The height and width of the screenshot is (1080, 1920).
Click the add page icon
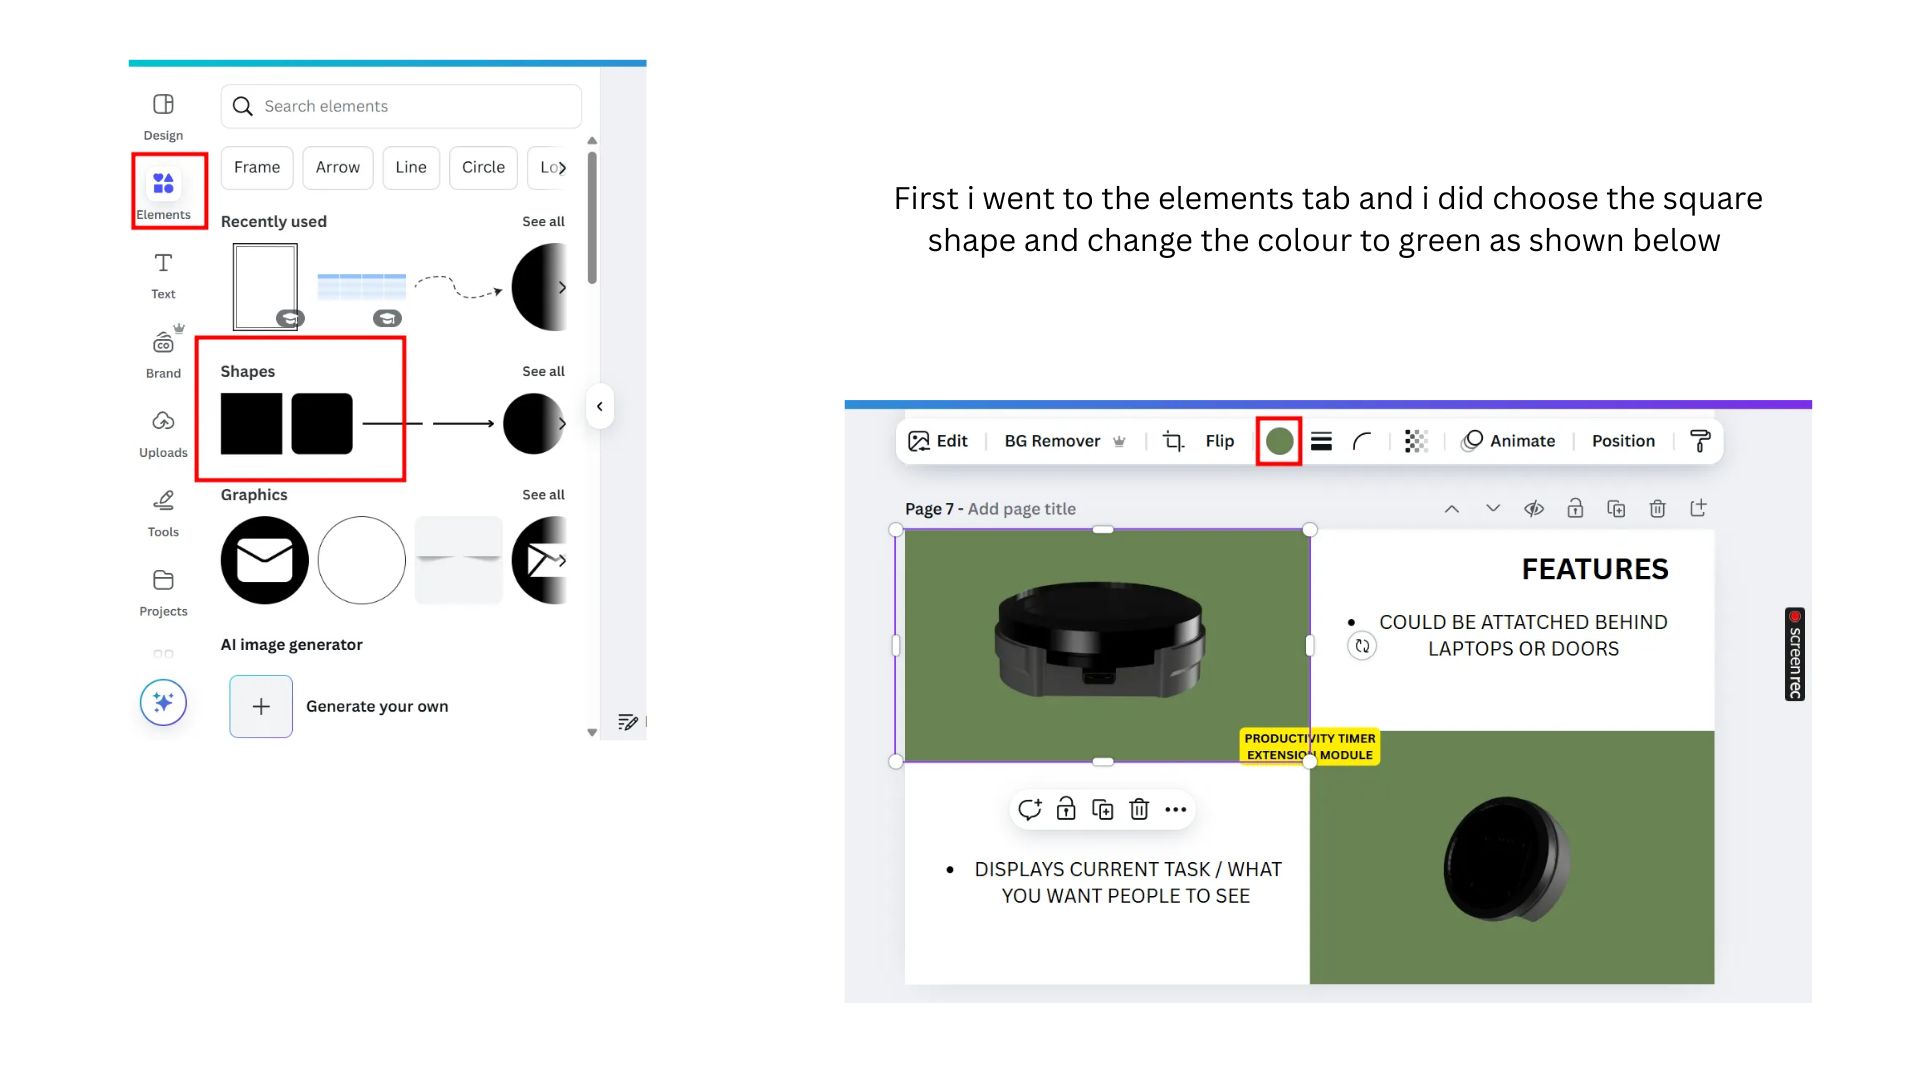(1698, 508)
